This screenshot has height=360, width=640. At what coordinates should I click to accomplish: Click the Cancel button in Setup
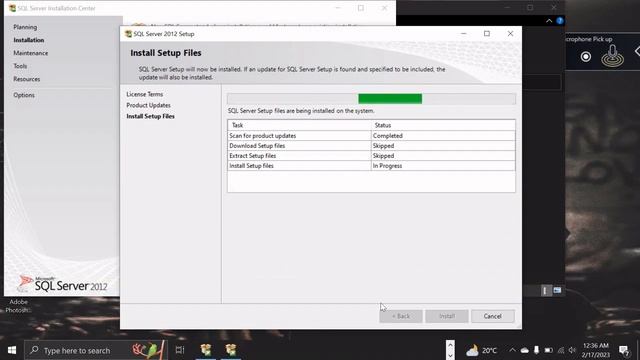tap(492, 316)
